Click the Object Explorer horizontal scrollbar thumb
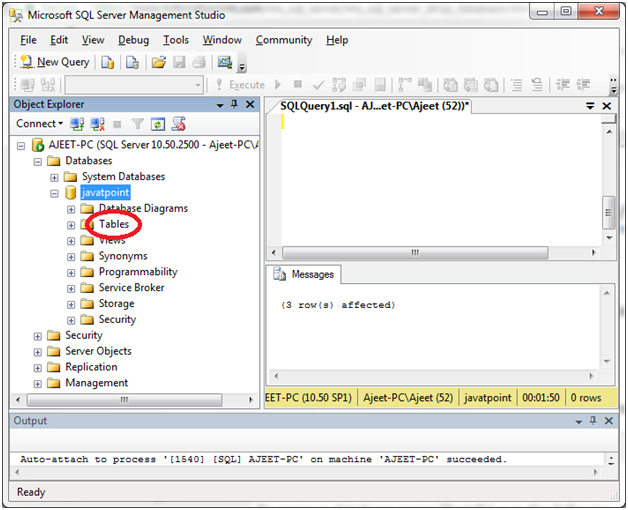This screenshot has width=628, height=510. coord(124,400)
